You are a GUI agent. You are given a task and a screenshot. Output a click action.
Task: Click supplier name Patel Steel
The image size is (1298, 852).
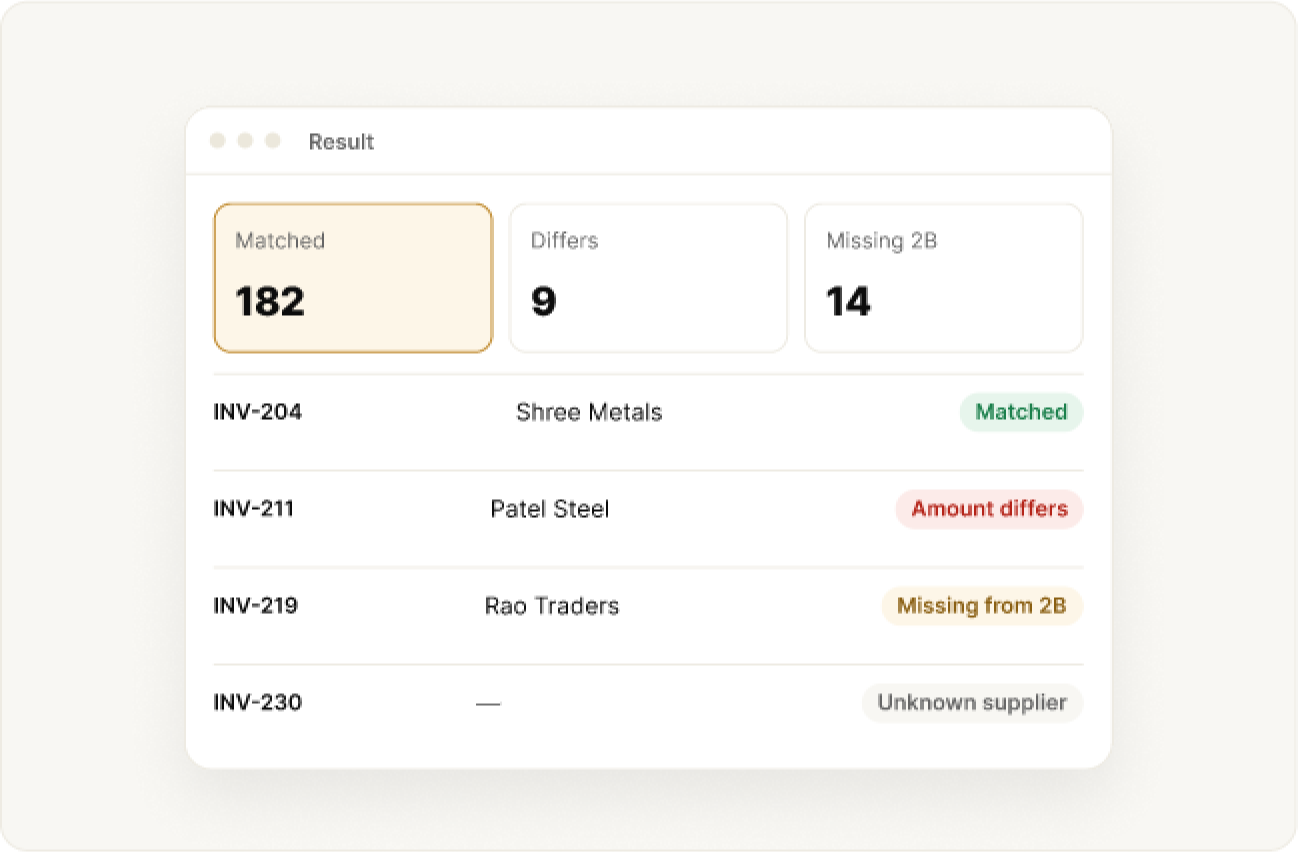point(550,509)
